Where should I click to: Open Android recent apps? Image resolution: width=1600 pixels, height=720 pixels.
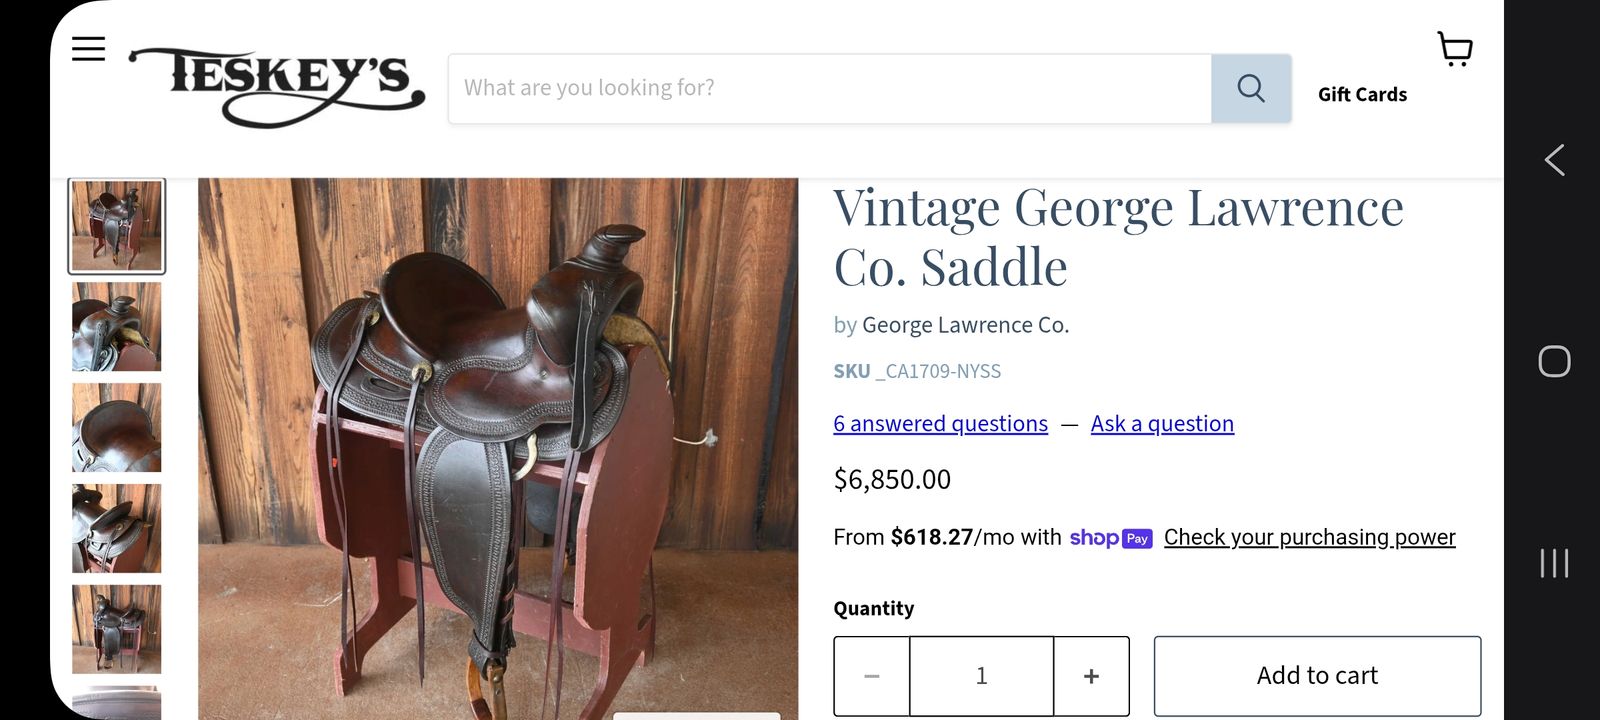pos(1554,563)
